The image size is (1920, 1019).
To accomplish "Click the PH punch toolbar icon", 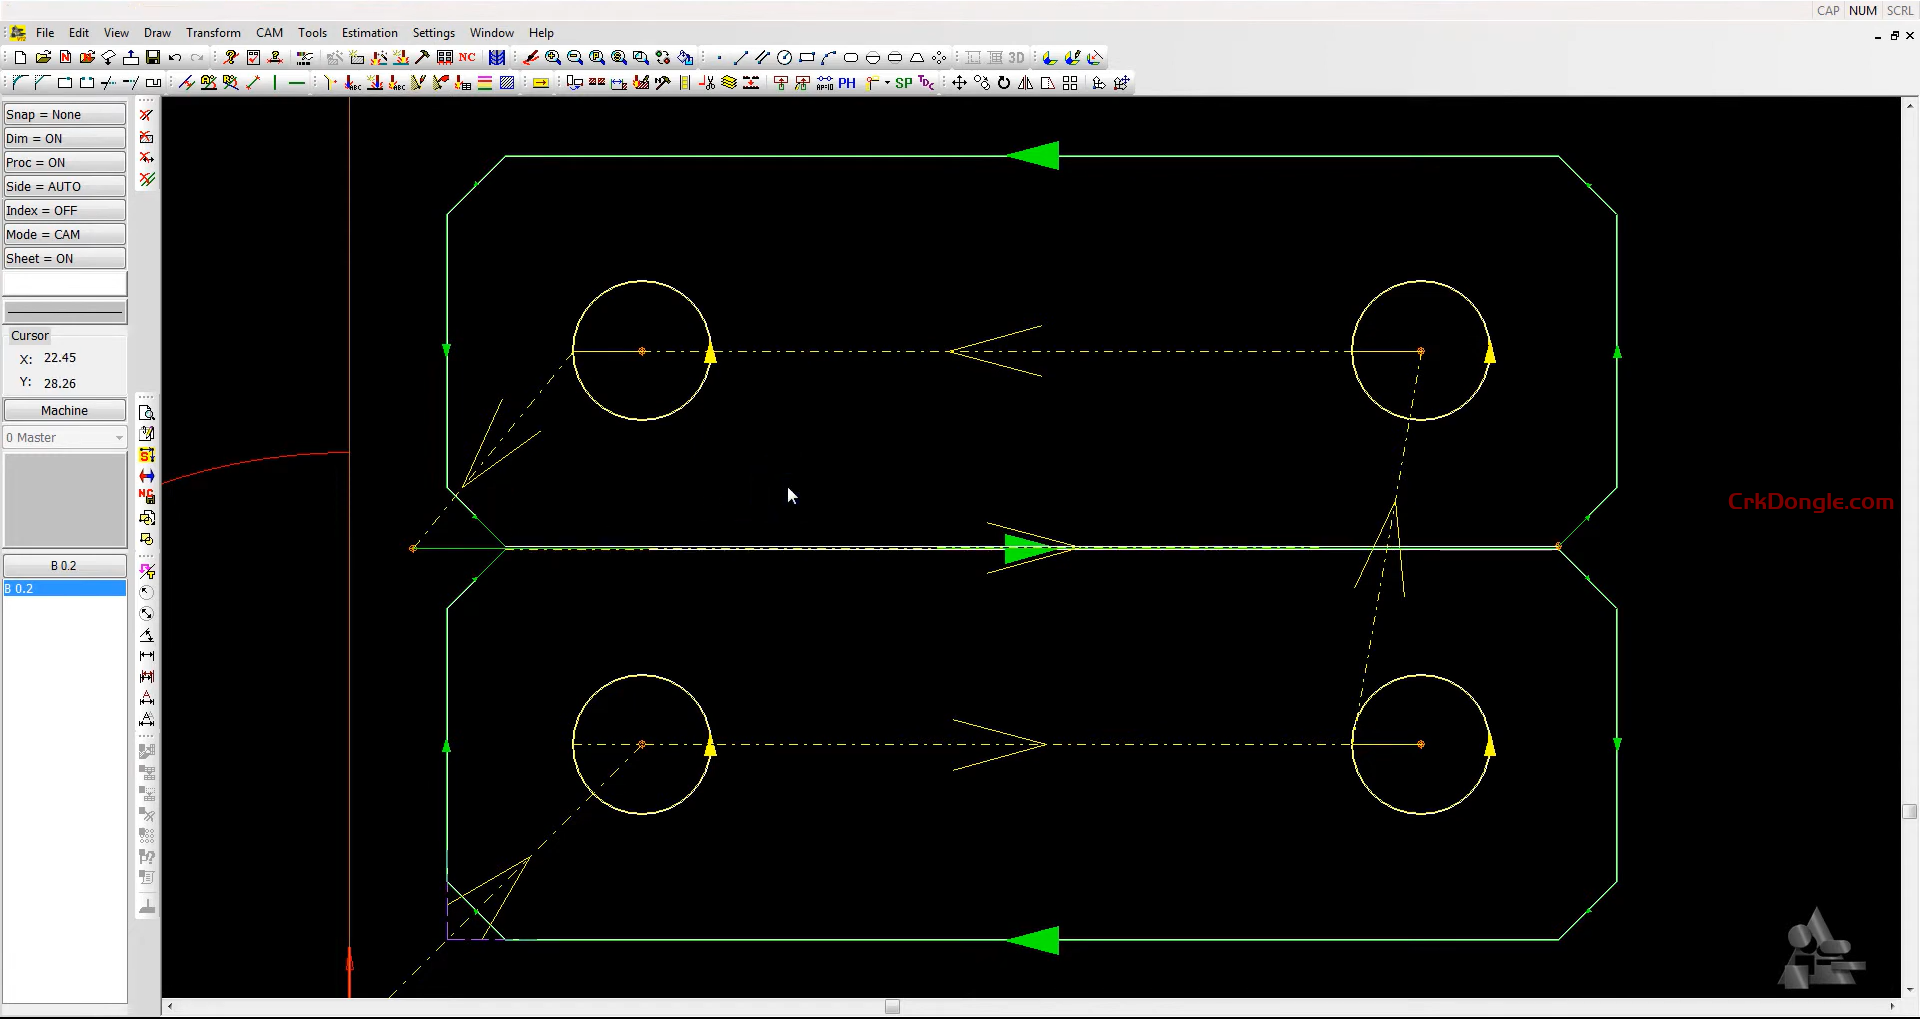I will click(847, 83).
